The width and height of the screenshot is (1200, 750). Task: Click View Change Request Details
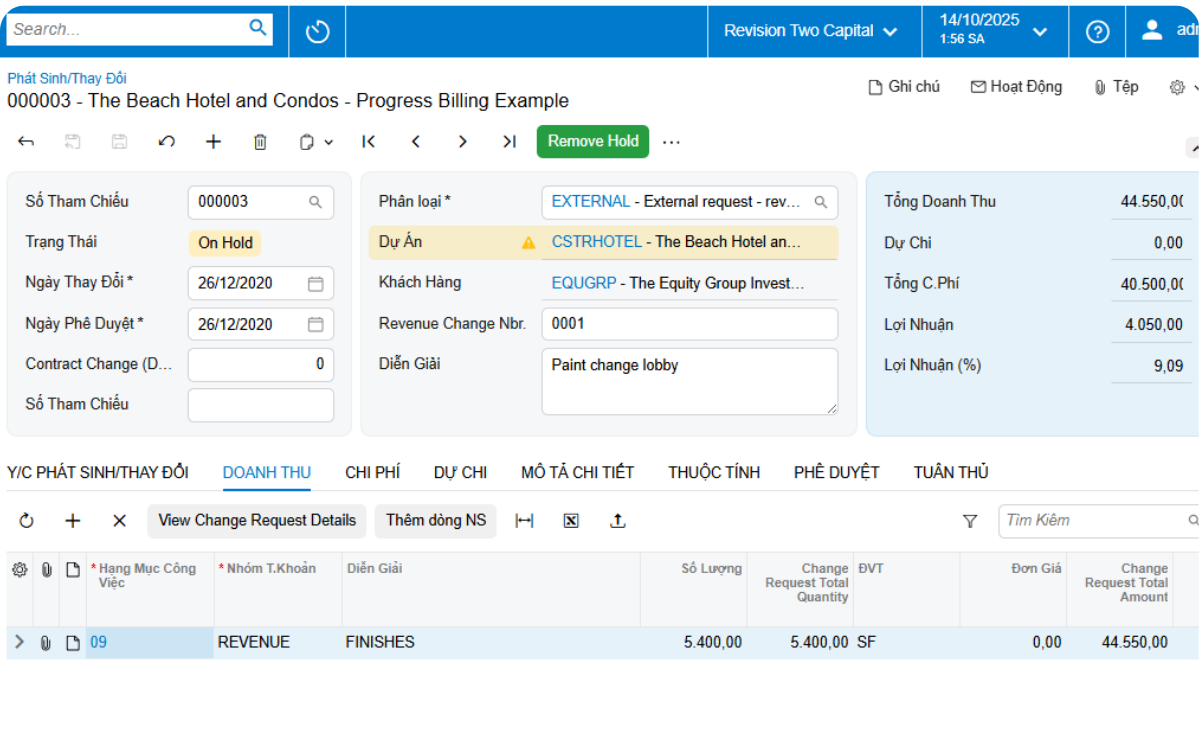click(x=256, y=520)
